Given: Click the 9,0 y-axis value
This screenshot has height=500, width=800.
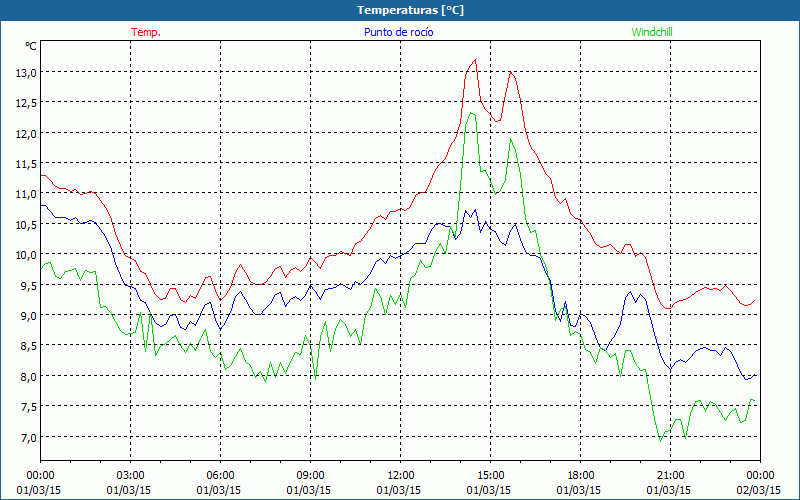Looking at the screenshot, I should [29, 315].
